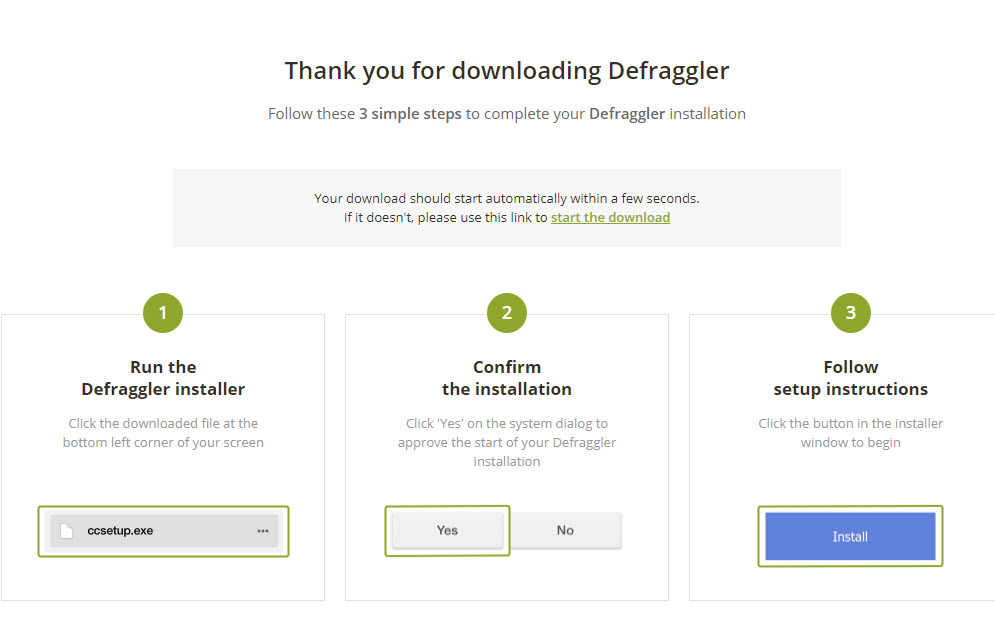Click the Thank you for downloading Defraggler heading
Viewport: 995px width, 643px height.
pos(506,70)
